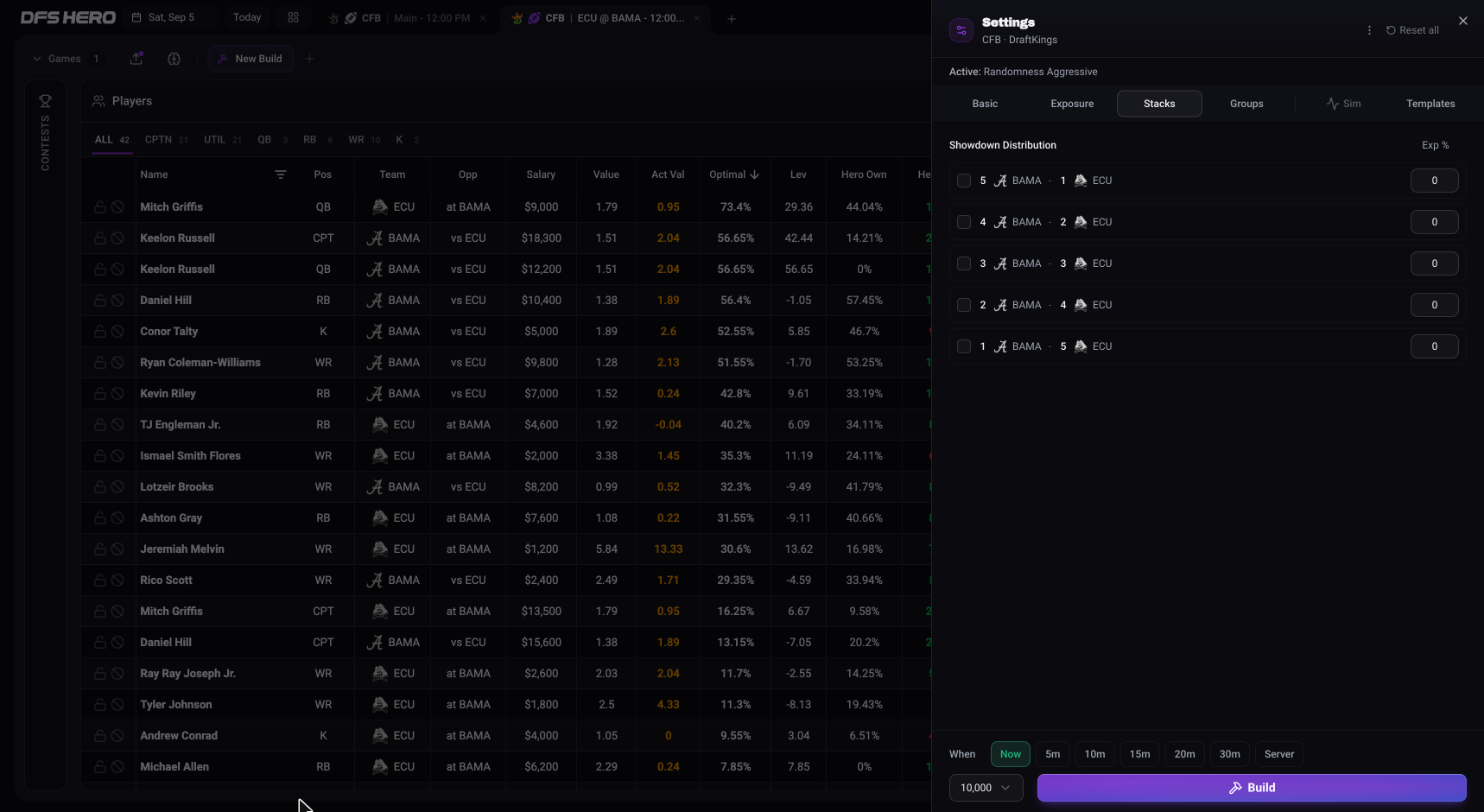
Task: Click the purple Build button
Action: click(x=1252, y=788)
